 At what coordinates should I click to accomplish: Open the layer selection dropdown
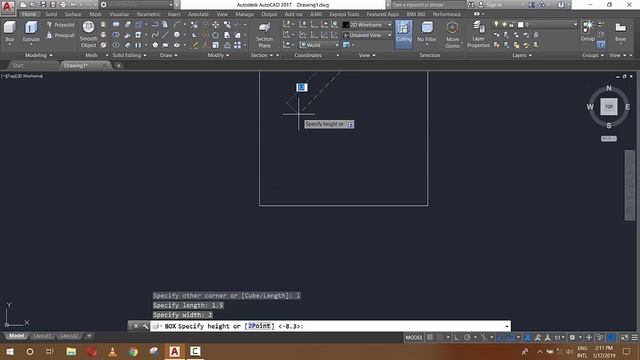(x=535, y=25)
